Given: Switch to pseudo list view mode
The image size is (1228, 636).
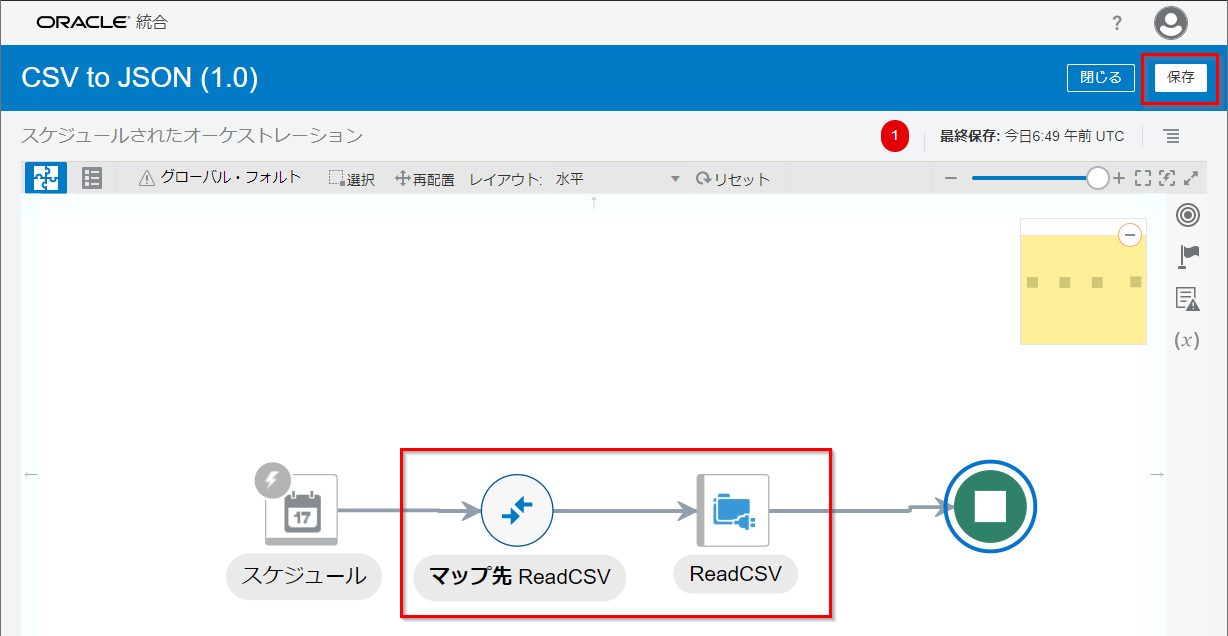Looking at the screenshot, I should [x=92, y=178].
